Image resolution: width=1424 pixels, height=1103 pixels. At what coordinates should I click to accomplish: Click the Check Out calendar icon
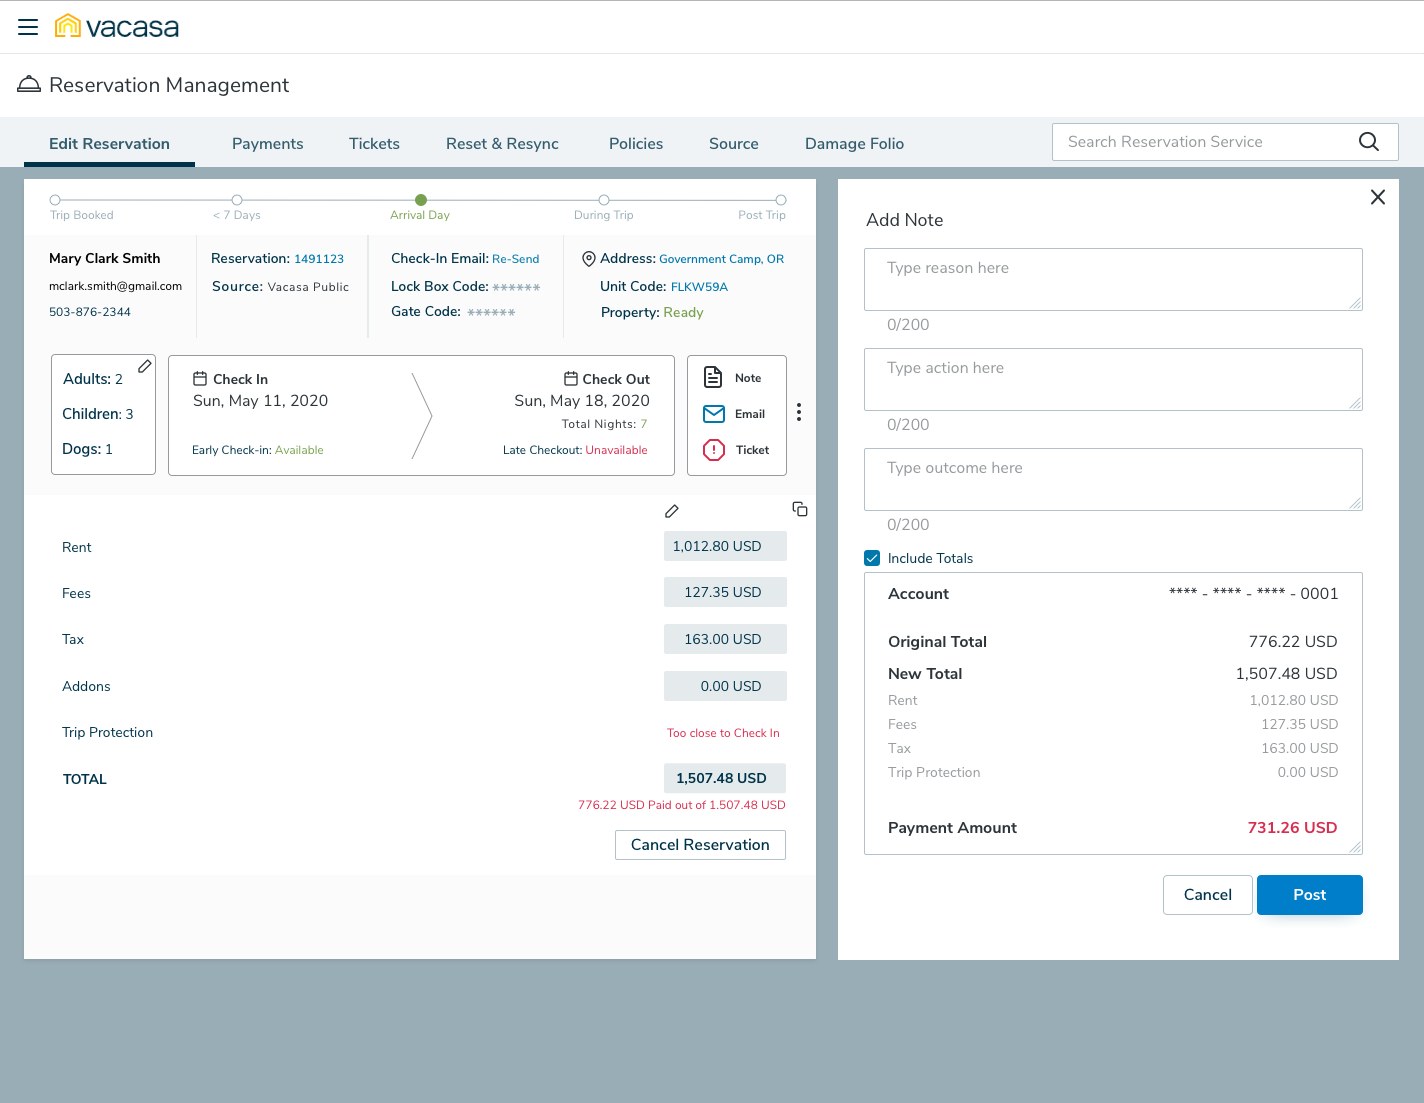click(x=571, y=379)
